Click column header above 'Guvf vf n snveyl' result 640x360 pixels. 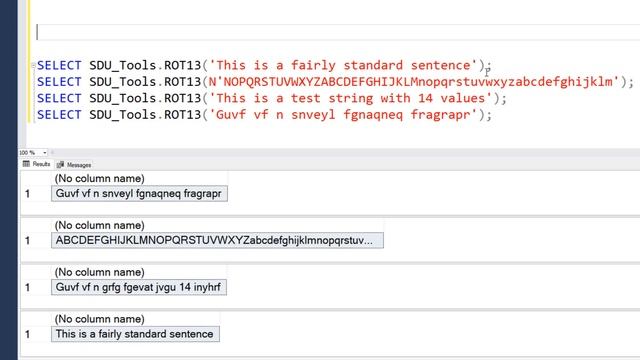139,179
